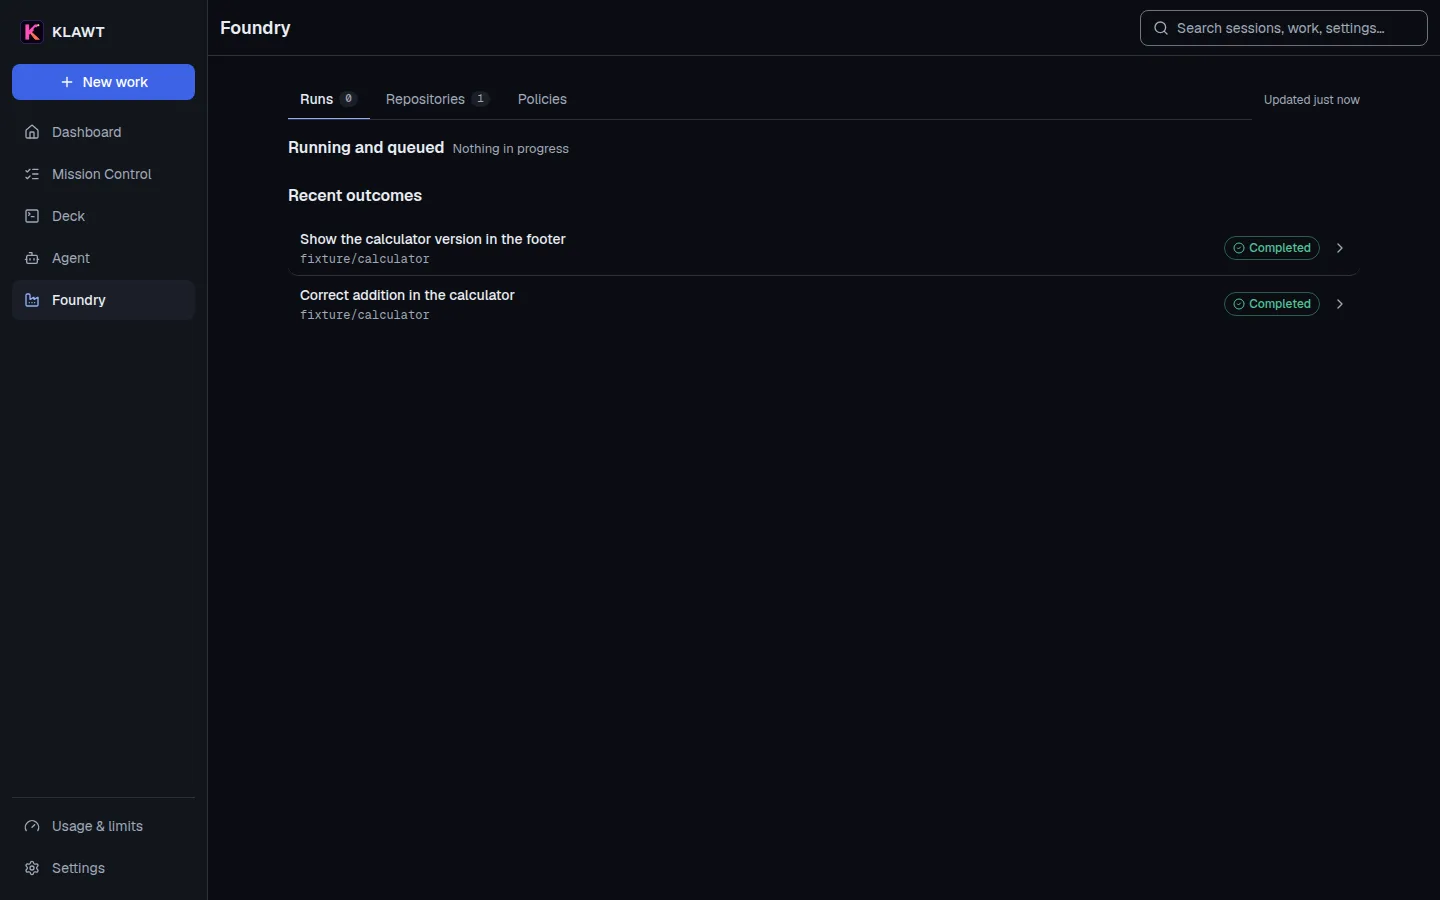Expand the footer version run chevron

[x=1340, y=248]
